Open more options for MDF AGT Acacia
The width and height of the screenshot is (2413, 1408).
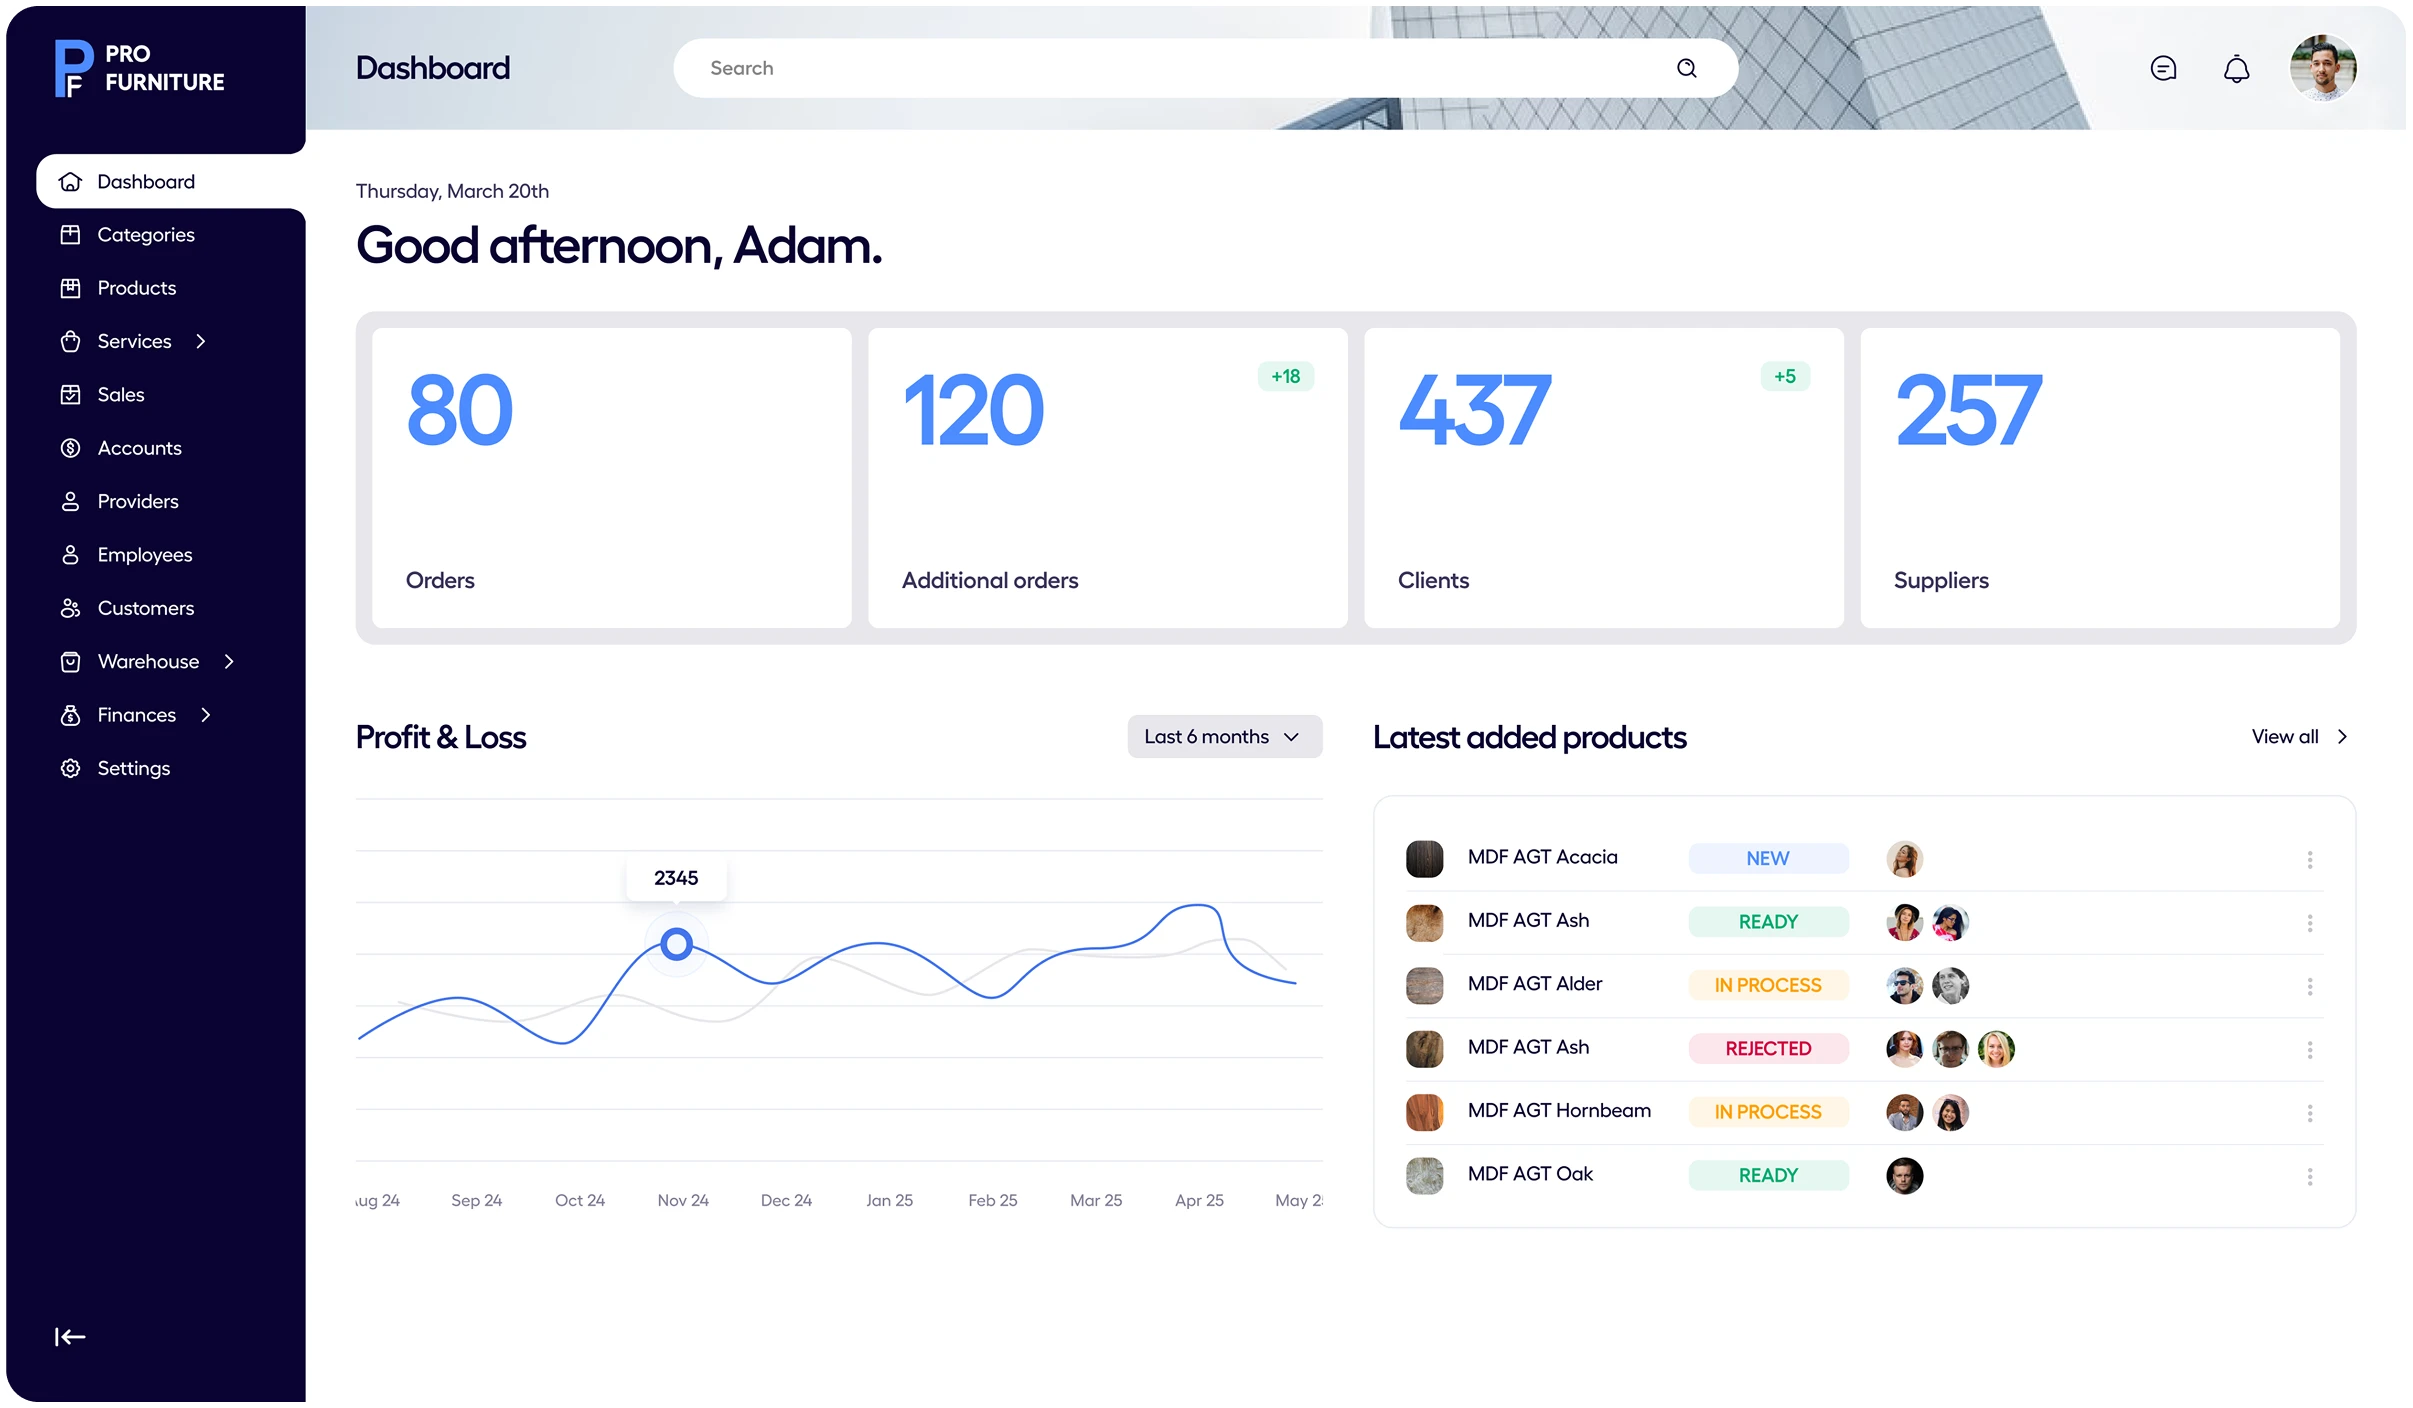coord(2310,859)
